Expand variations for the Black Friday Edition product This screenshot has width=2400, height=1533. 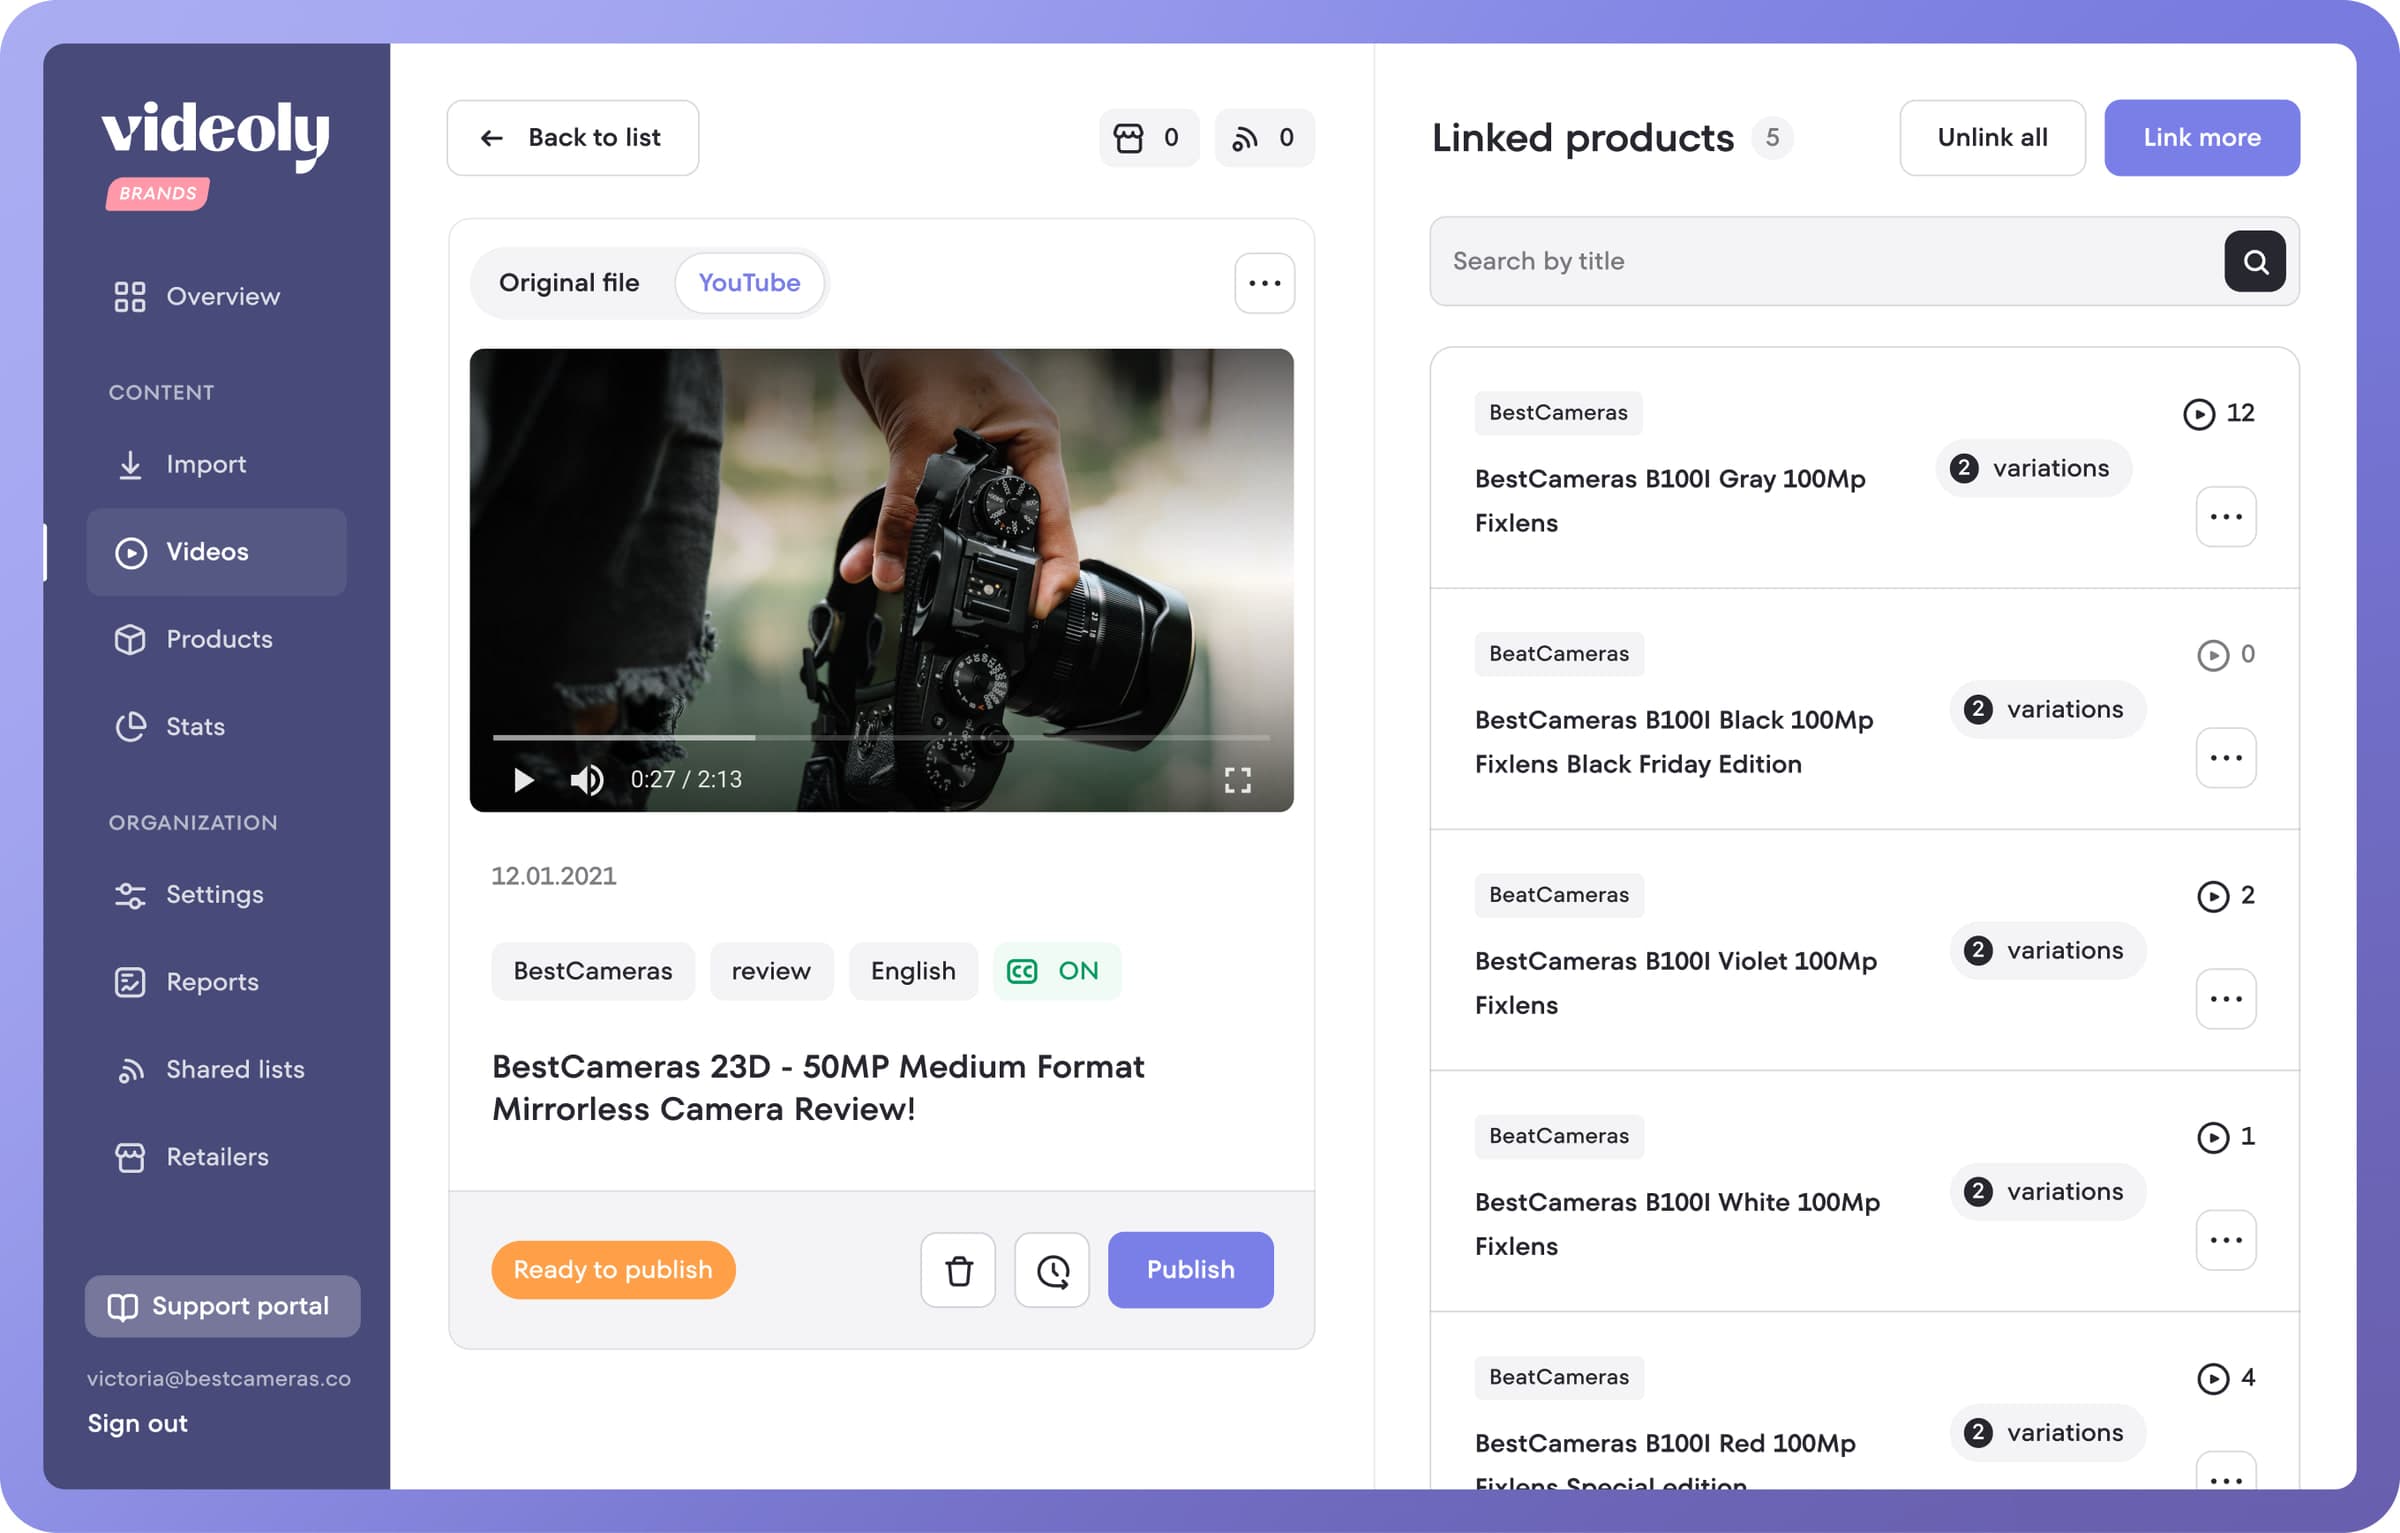tap(2047, 709)
